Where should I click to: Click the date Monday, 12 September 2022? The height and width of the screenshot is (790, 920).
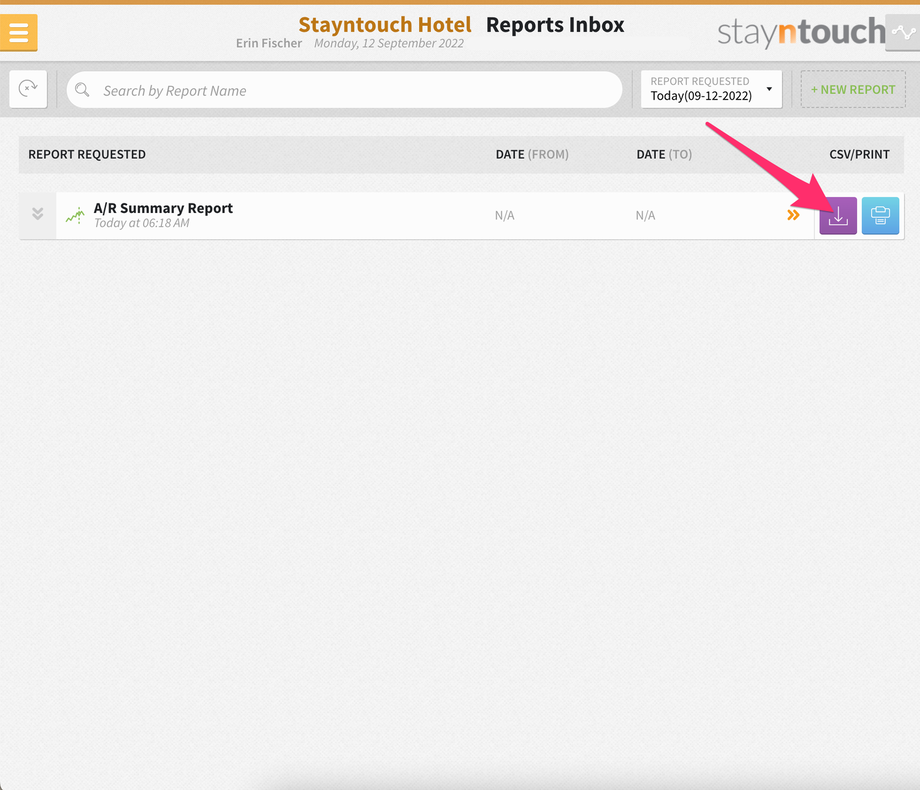click(x=388, y=43)
